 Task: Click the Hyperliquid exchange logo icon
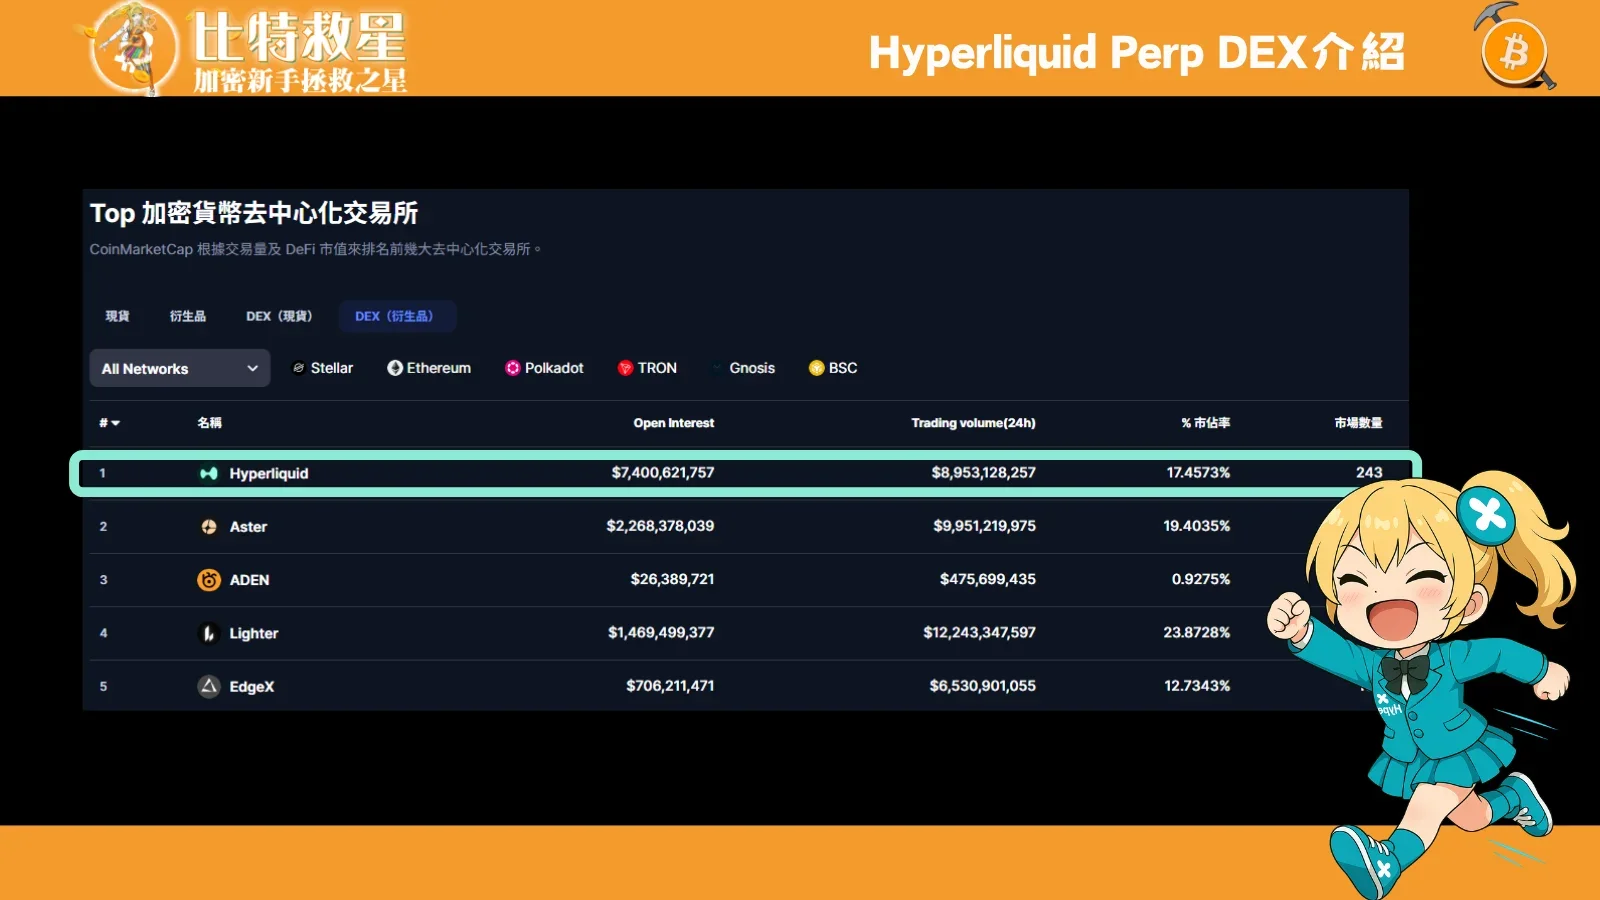click(211, 472)
